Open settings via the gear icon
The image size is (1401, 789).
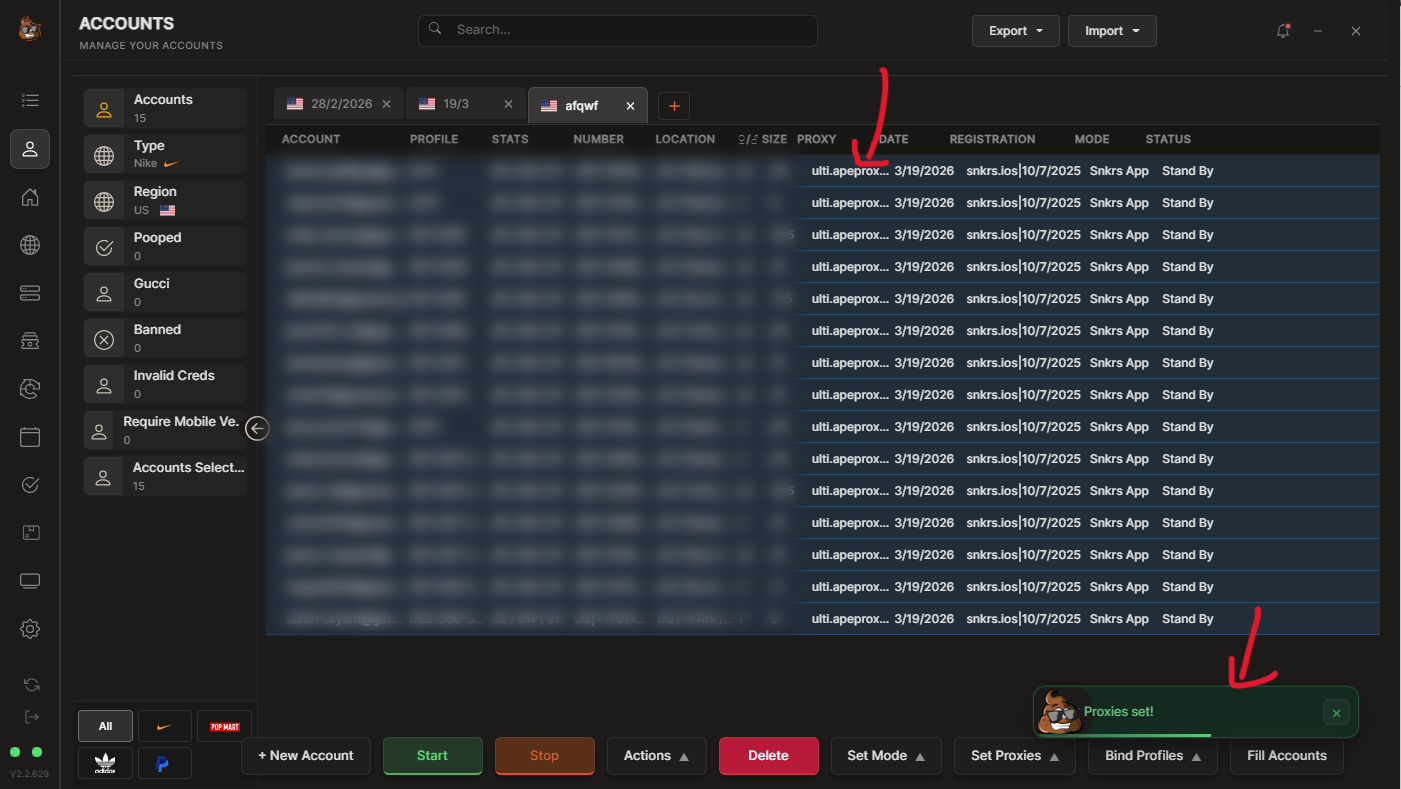pos(30,629)
